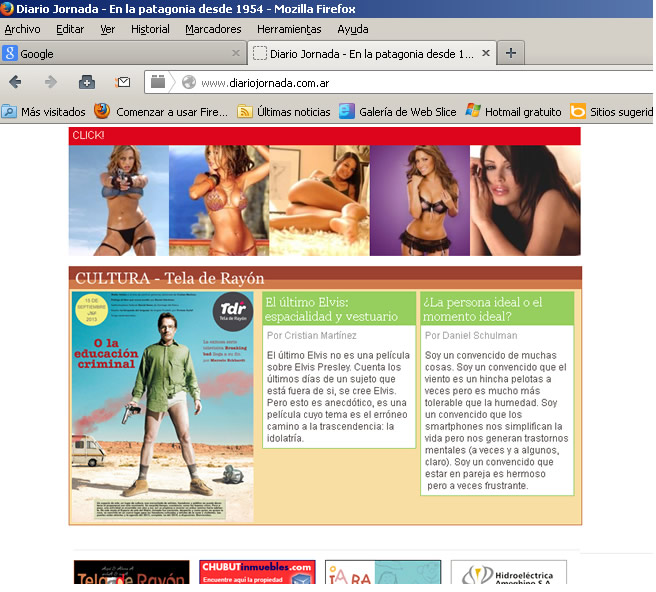Switch to the Google tab
Image resolution: width=656 pixels, height=592 pixels.
123,54
